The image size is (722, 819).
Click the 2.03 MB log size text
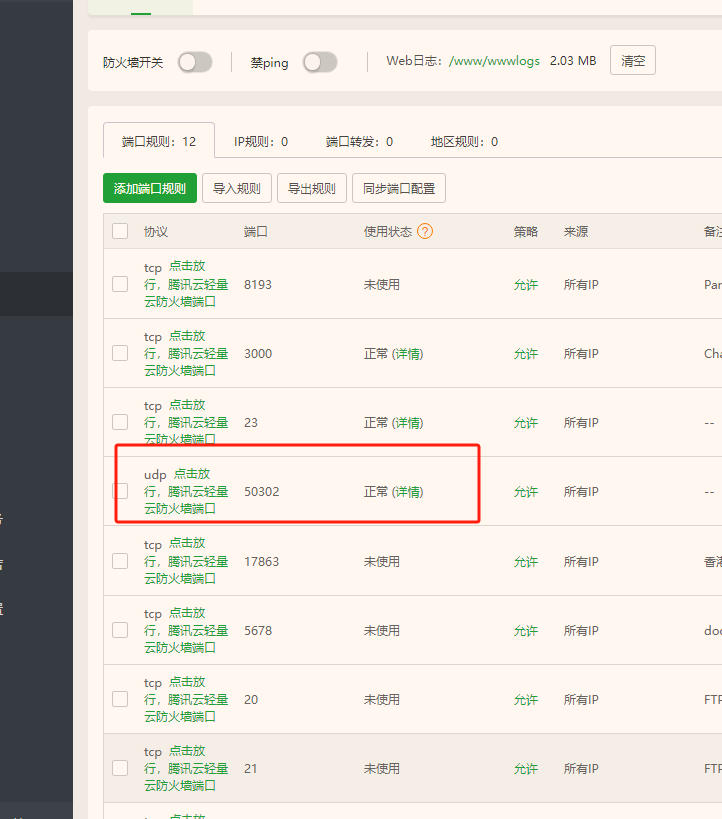[573, 61]
